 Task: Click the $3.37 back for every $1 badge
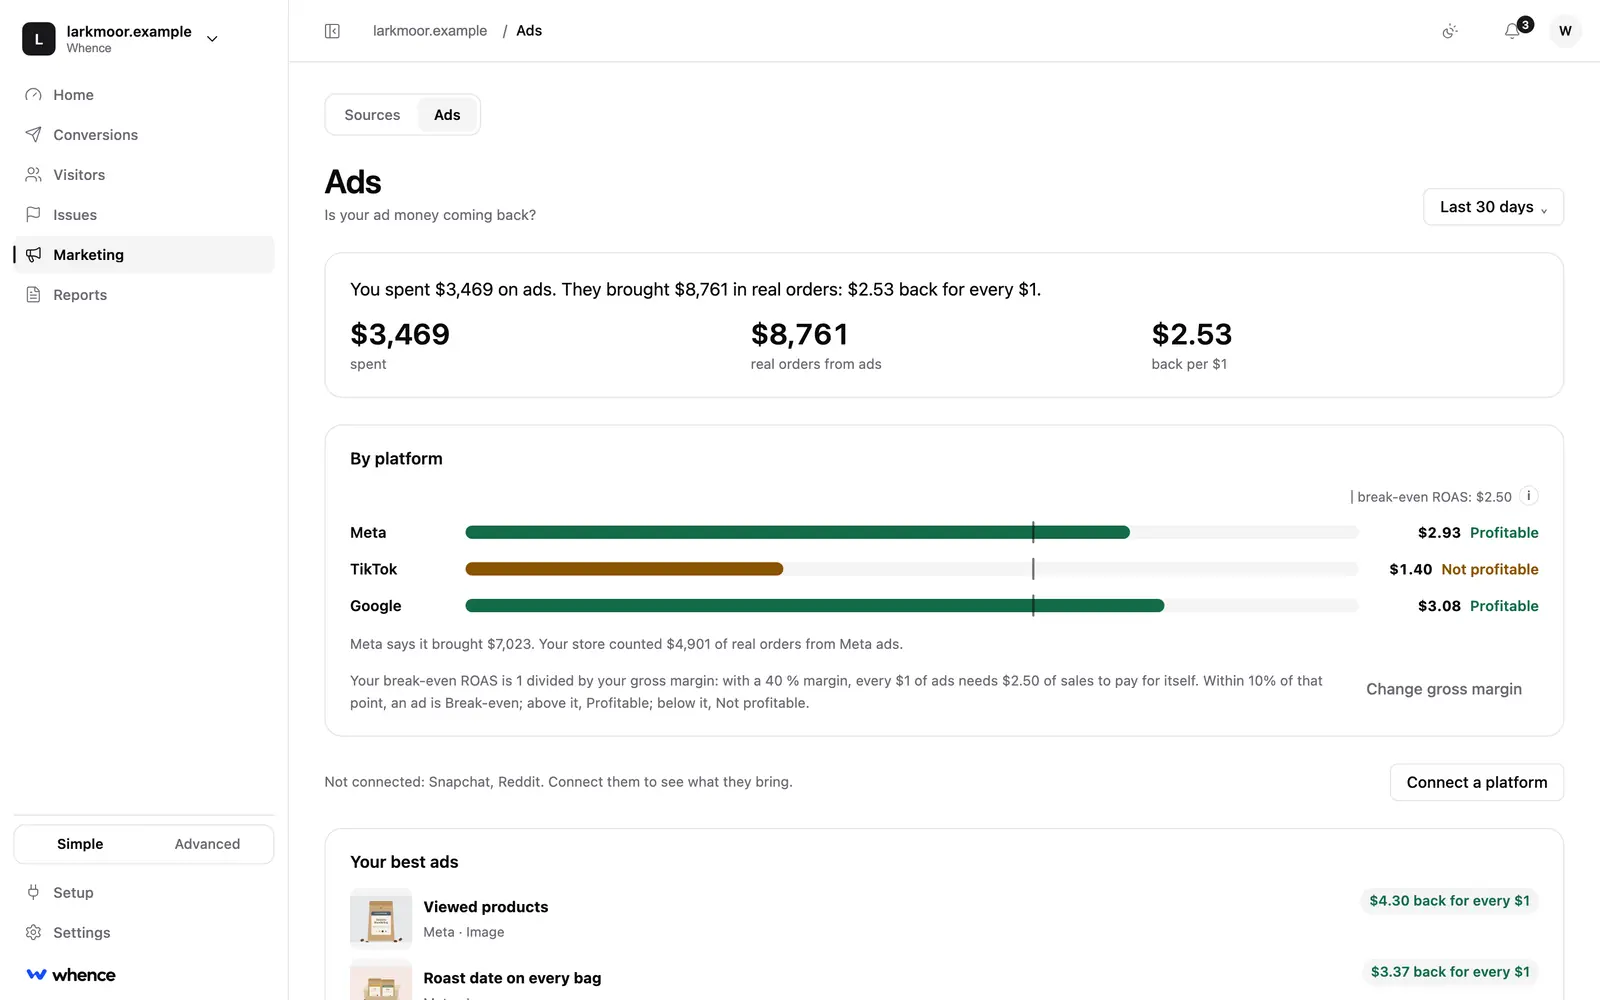1450,972
